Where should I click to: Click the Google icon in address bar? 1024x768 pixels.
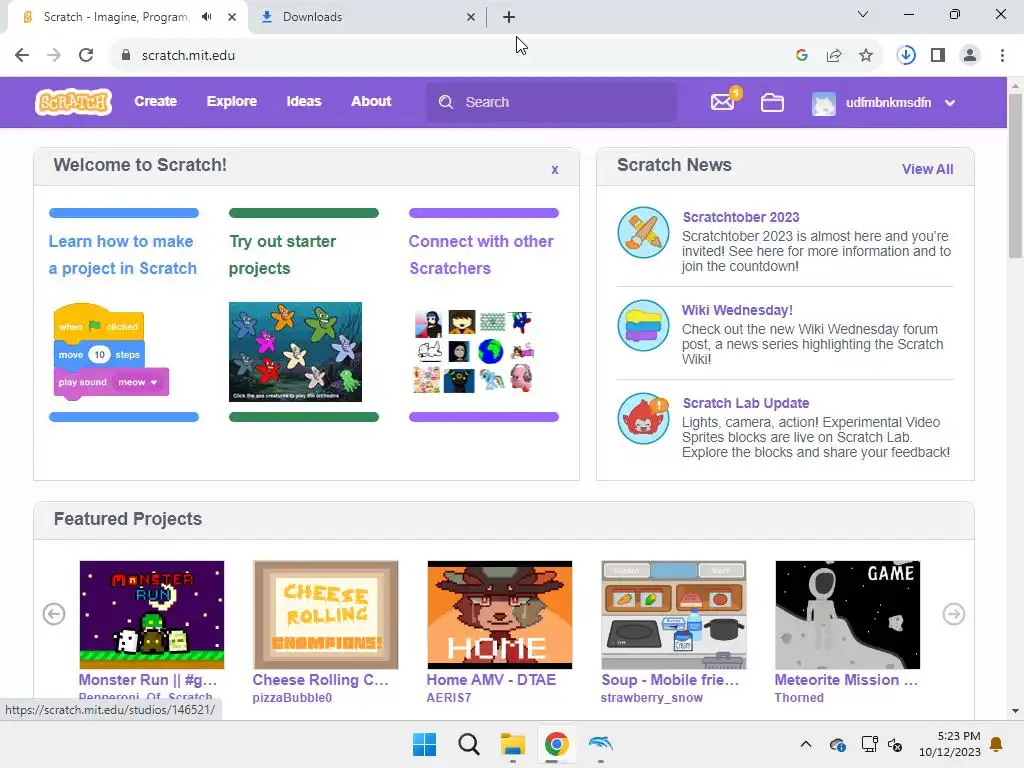point(802,56)
